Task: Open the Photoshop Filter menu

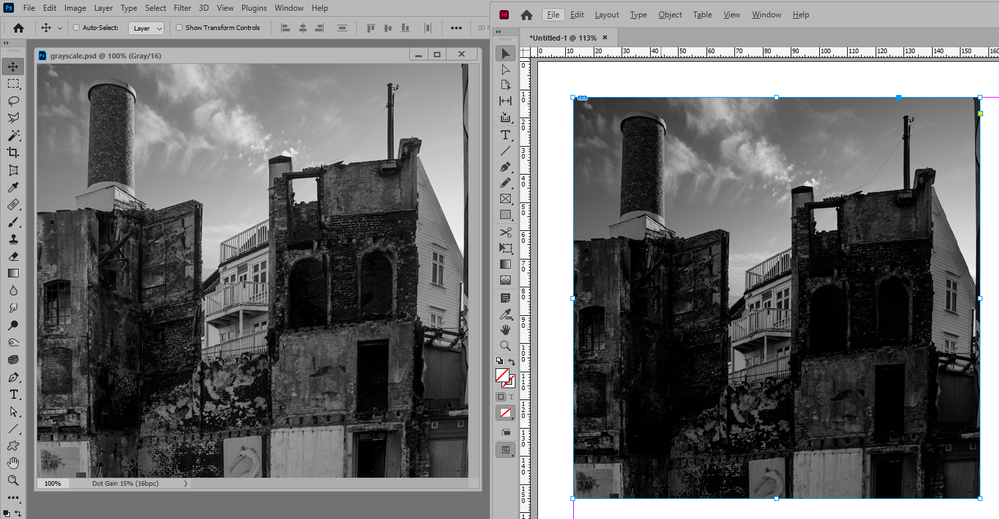Action: 182,8
